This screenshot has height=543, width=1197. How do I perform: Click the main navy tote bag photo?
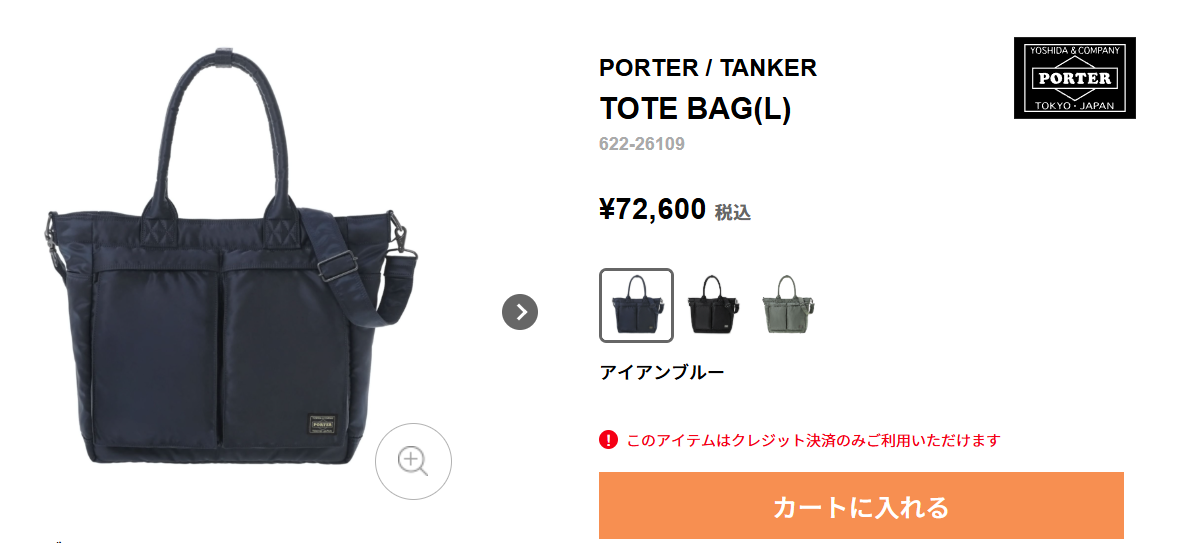(x=229, y=260)
